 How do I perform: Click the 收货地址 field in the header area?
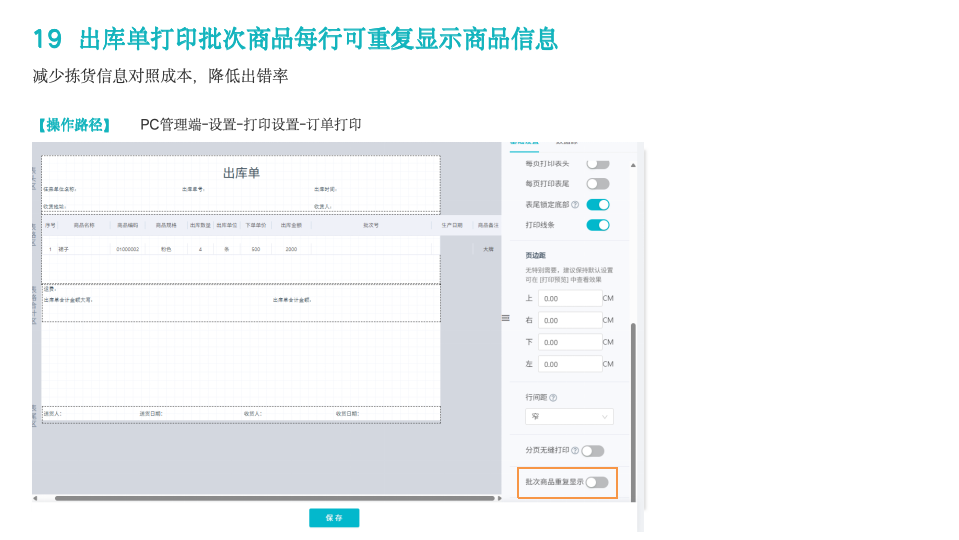54,207
